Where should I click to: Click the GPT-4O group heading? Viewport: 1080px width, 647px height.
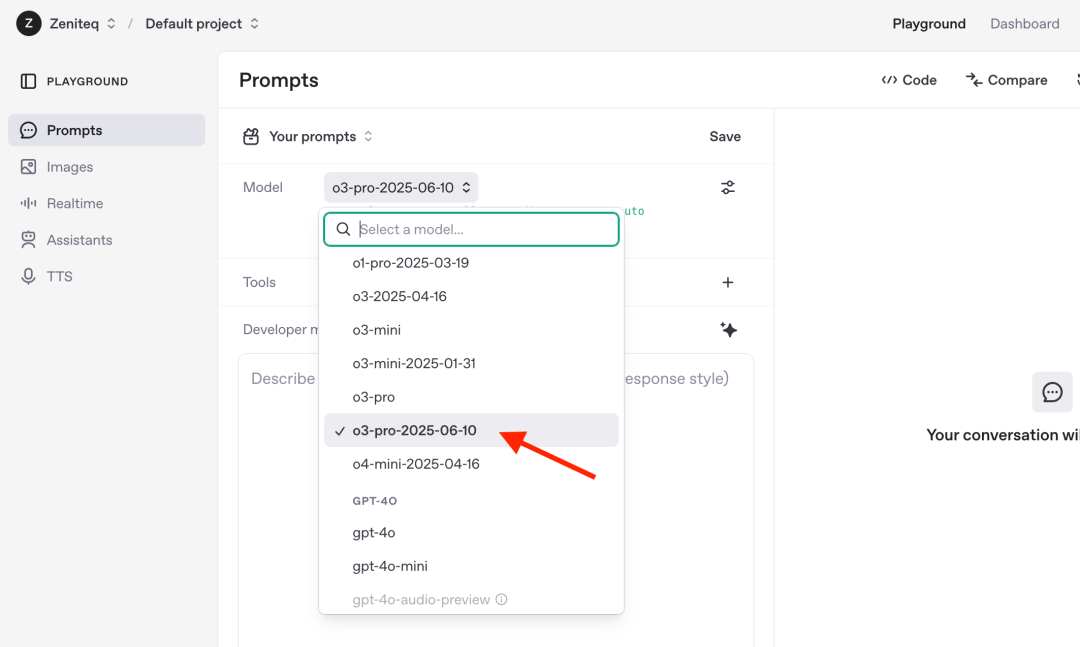point(375,501)
